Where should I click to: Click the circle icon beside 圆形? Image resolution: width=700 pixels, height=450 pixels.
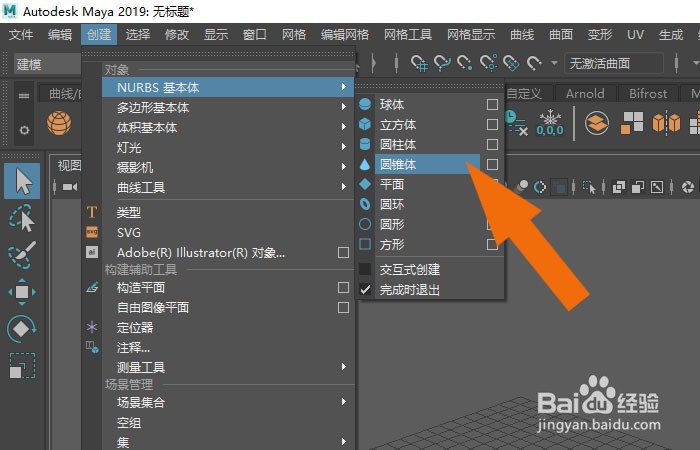[365, 224]
